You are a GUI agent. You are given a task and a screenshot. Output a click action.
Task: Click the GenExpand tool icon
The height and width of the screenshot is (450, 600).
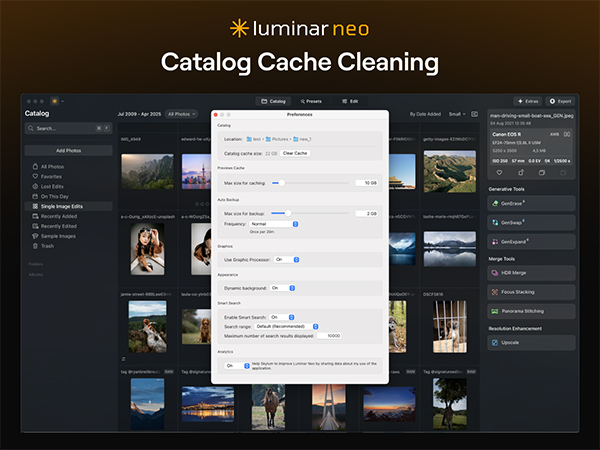pos(495,241)
